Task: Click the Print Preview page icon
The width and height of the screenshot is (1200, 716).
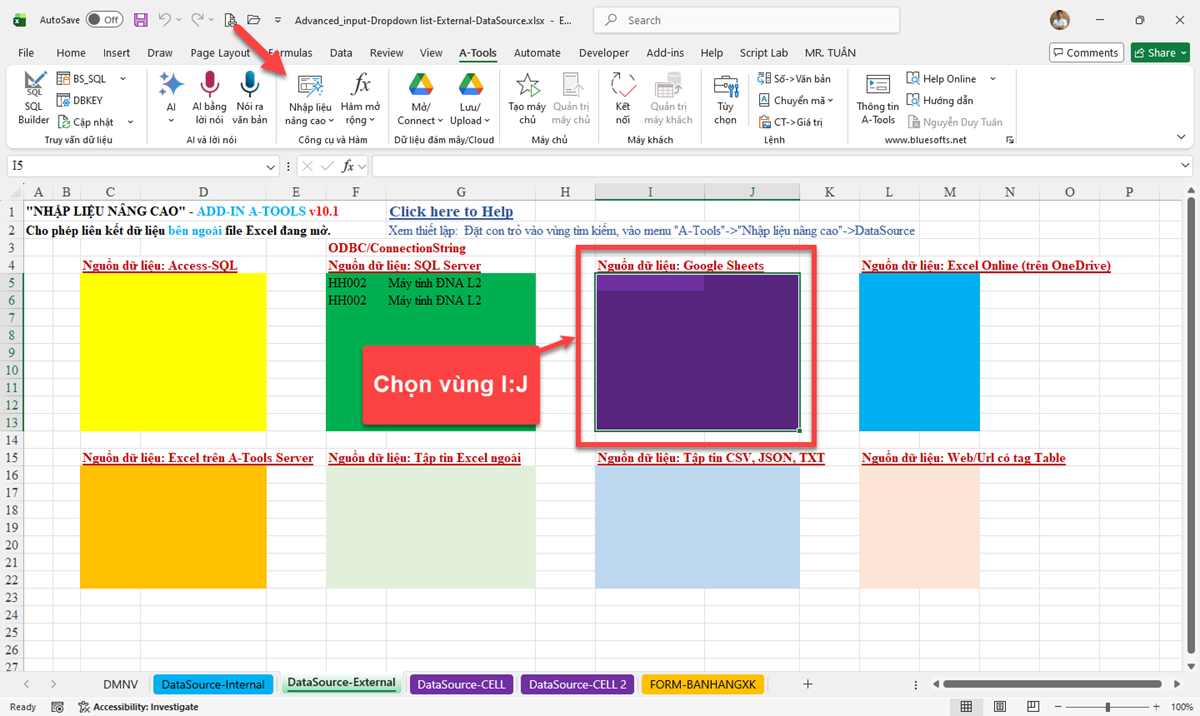Action: click(x=231, y=19)
